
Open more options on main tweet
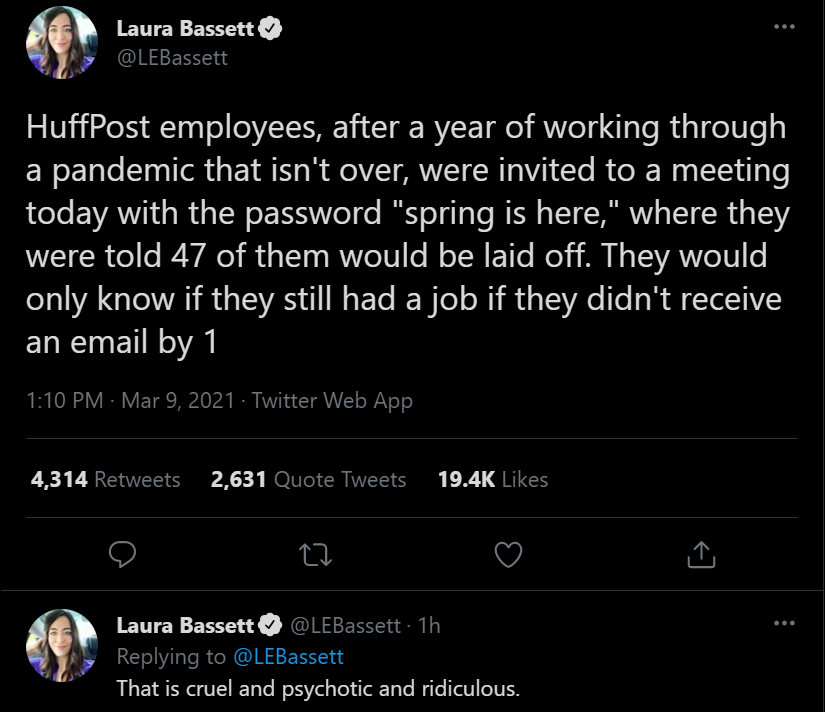point(785,26)
